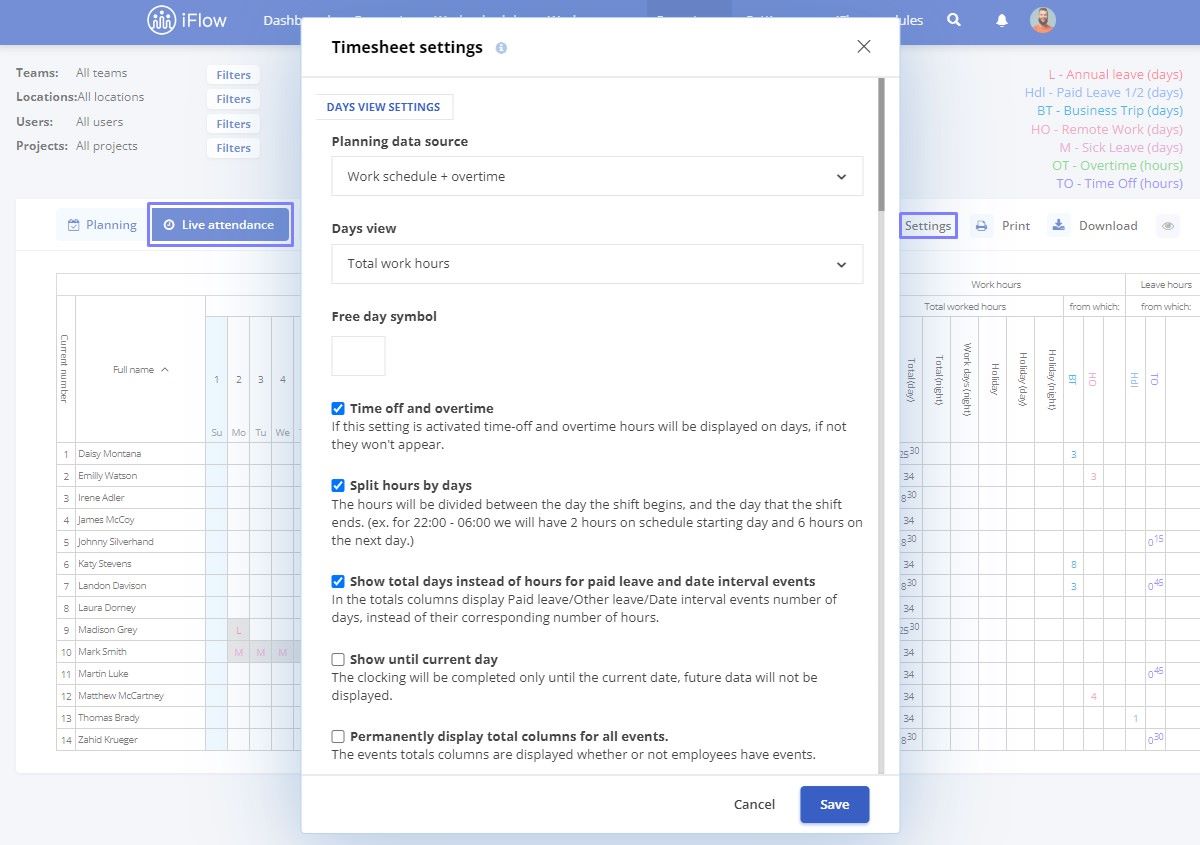Open the user profile avatar
Image resolution: width=1200 pixels, height=845 pixels.
click(x=1043, y=20)
